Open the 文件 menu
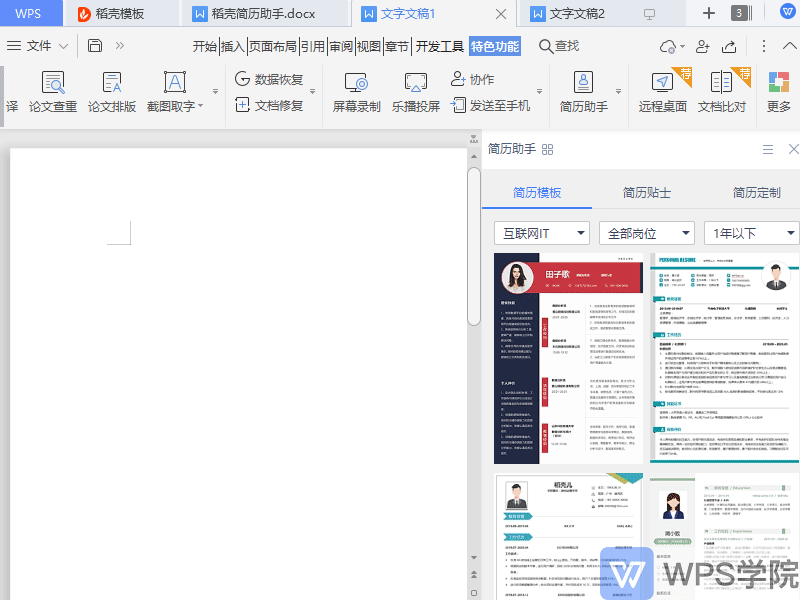This screenshot has width=800, height=600. (x=38, y=46)
